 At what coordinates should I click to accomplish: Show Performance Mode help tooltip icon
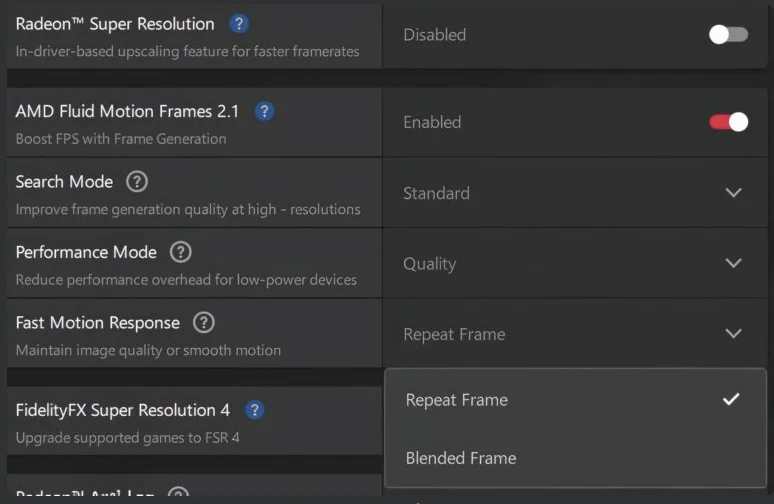181,252
